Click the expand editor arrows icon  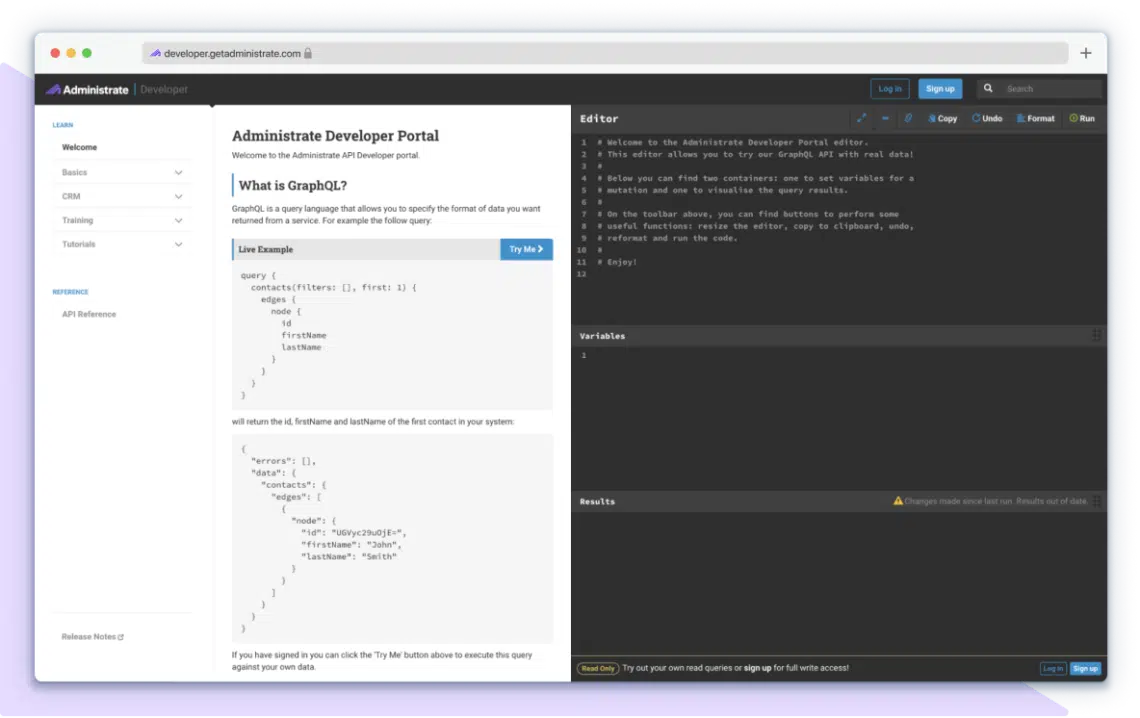coord(862,118)
